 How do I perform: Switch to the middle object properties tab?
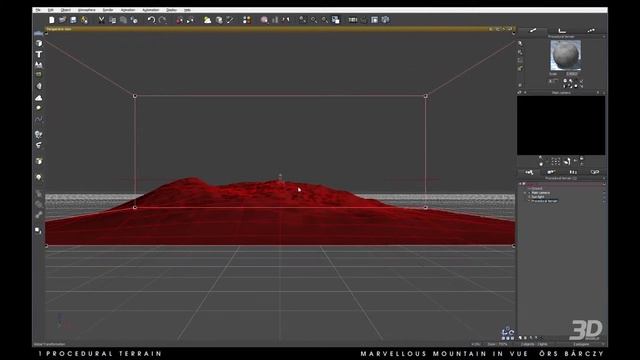click(x=562, y=30)
